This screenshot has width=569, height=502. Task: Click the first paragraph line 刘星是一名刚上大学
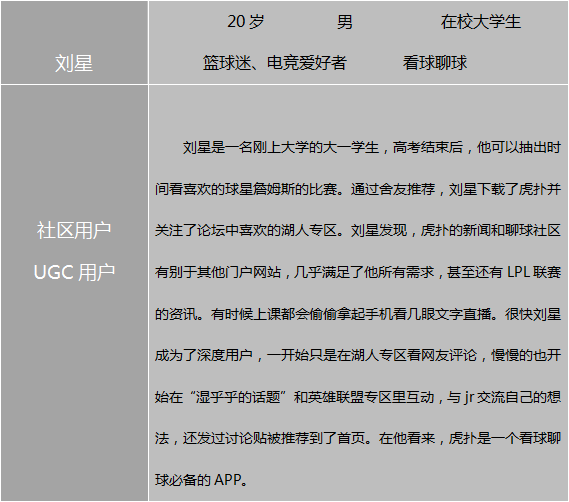[x=372, y=147]
